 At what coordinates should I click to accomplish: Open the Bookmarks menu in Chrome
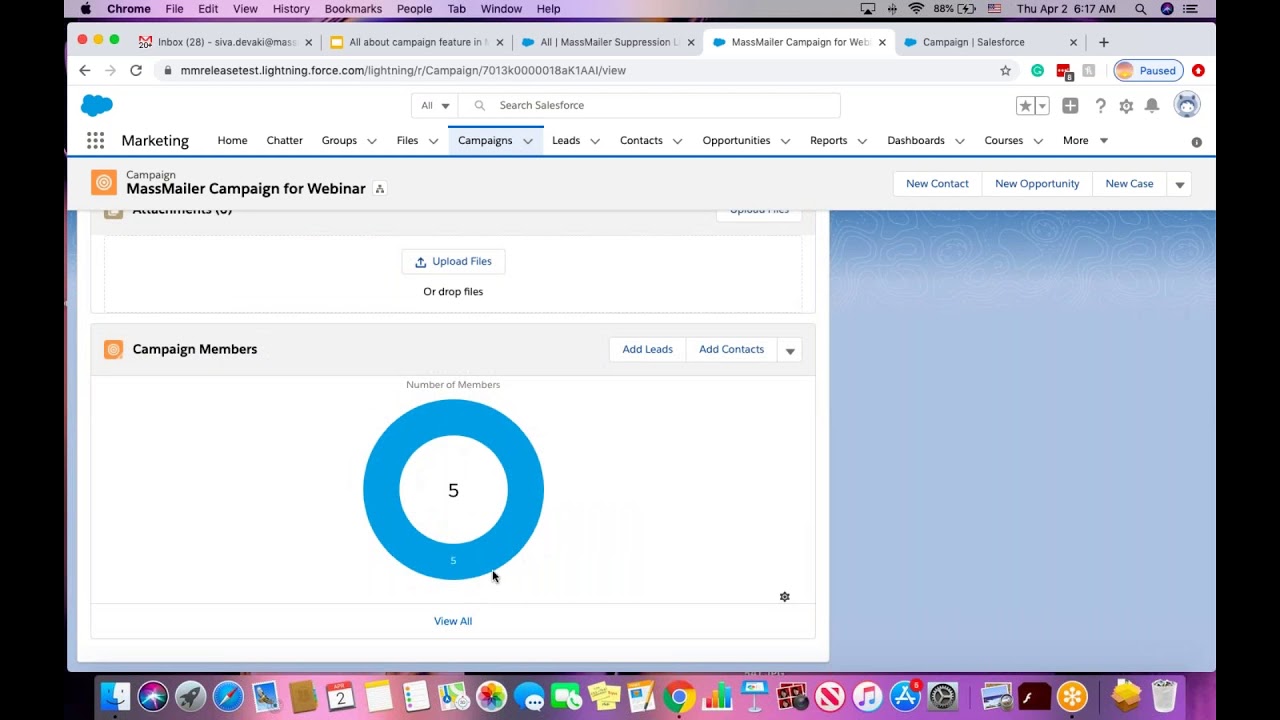pos(353,9)
